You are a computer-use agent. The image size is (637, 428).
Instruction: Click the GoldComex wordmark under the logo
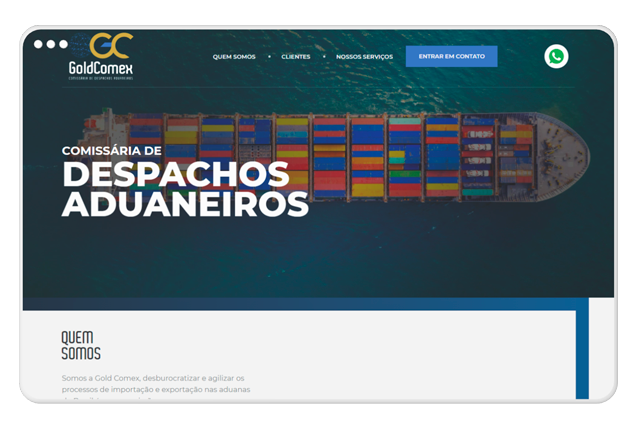(101, 69)
